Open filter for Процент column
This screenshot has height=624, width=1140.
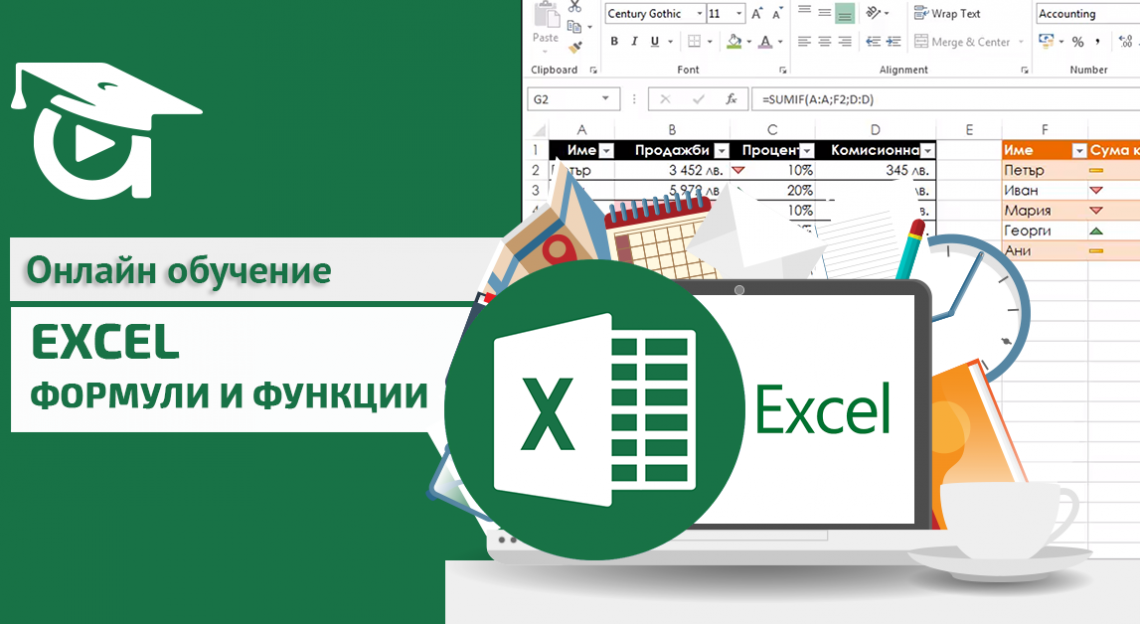point(806,151)
